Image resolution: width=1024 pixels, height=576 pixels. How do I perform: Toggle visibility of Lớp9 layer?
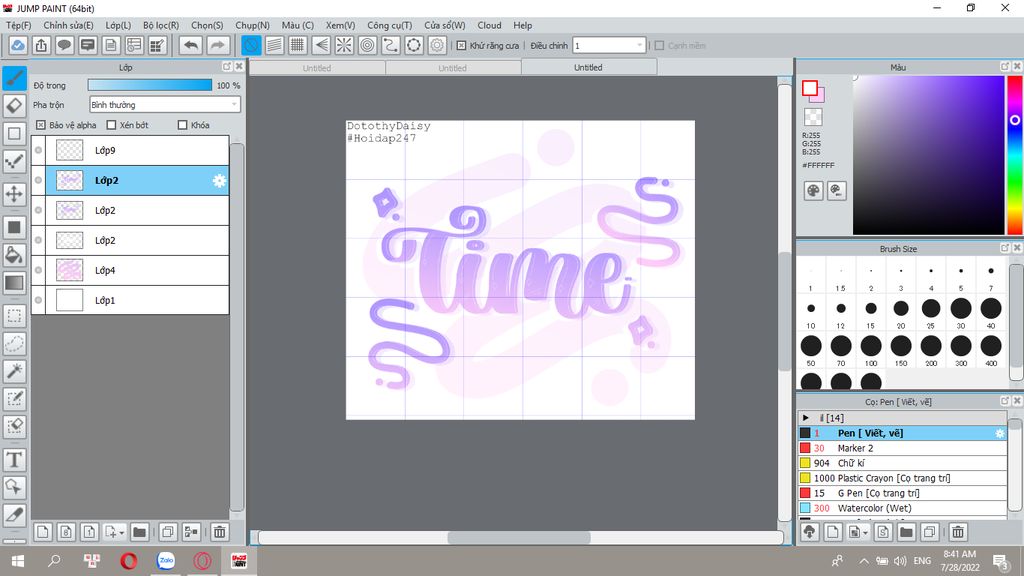(39, 150)
